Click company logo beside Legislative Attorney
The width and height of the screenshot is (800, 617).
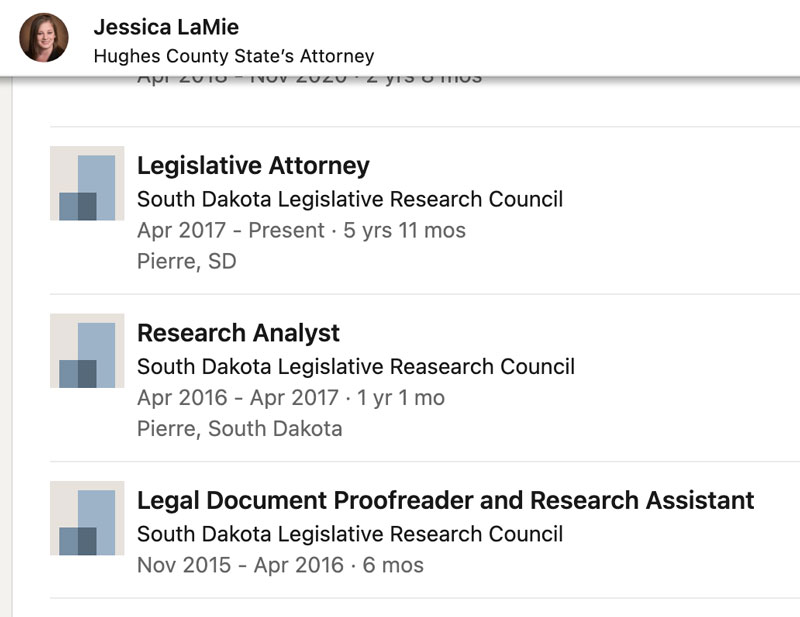point(87,183)
